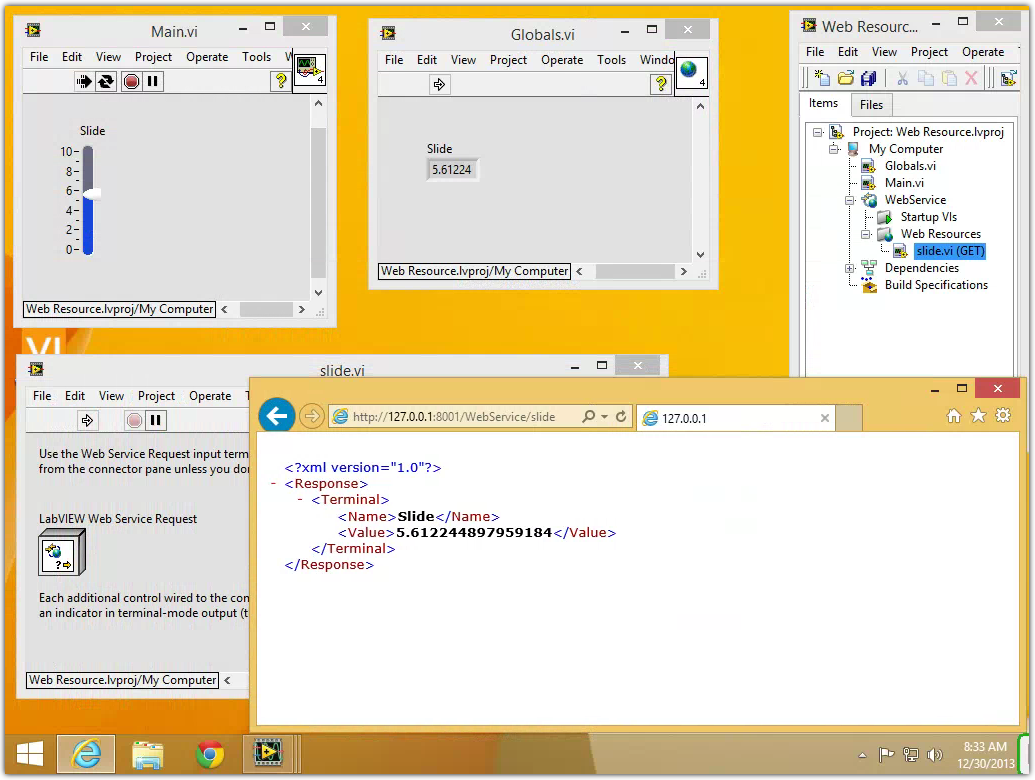The width and height of the screenshot is (1035, 780).
Task: Click New Project icon in Project Explorer
Action: coord(822,78)
